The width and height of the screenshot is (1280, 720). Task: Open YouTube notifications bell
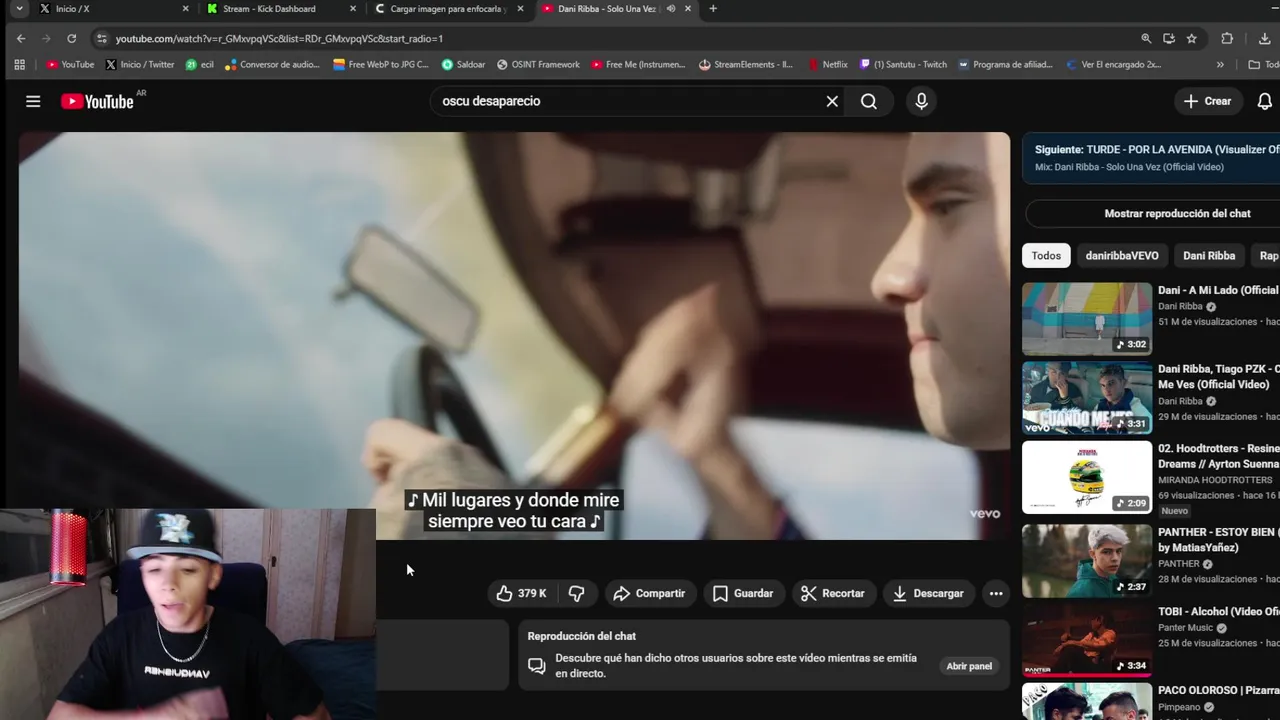coord(1265,101)
